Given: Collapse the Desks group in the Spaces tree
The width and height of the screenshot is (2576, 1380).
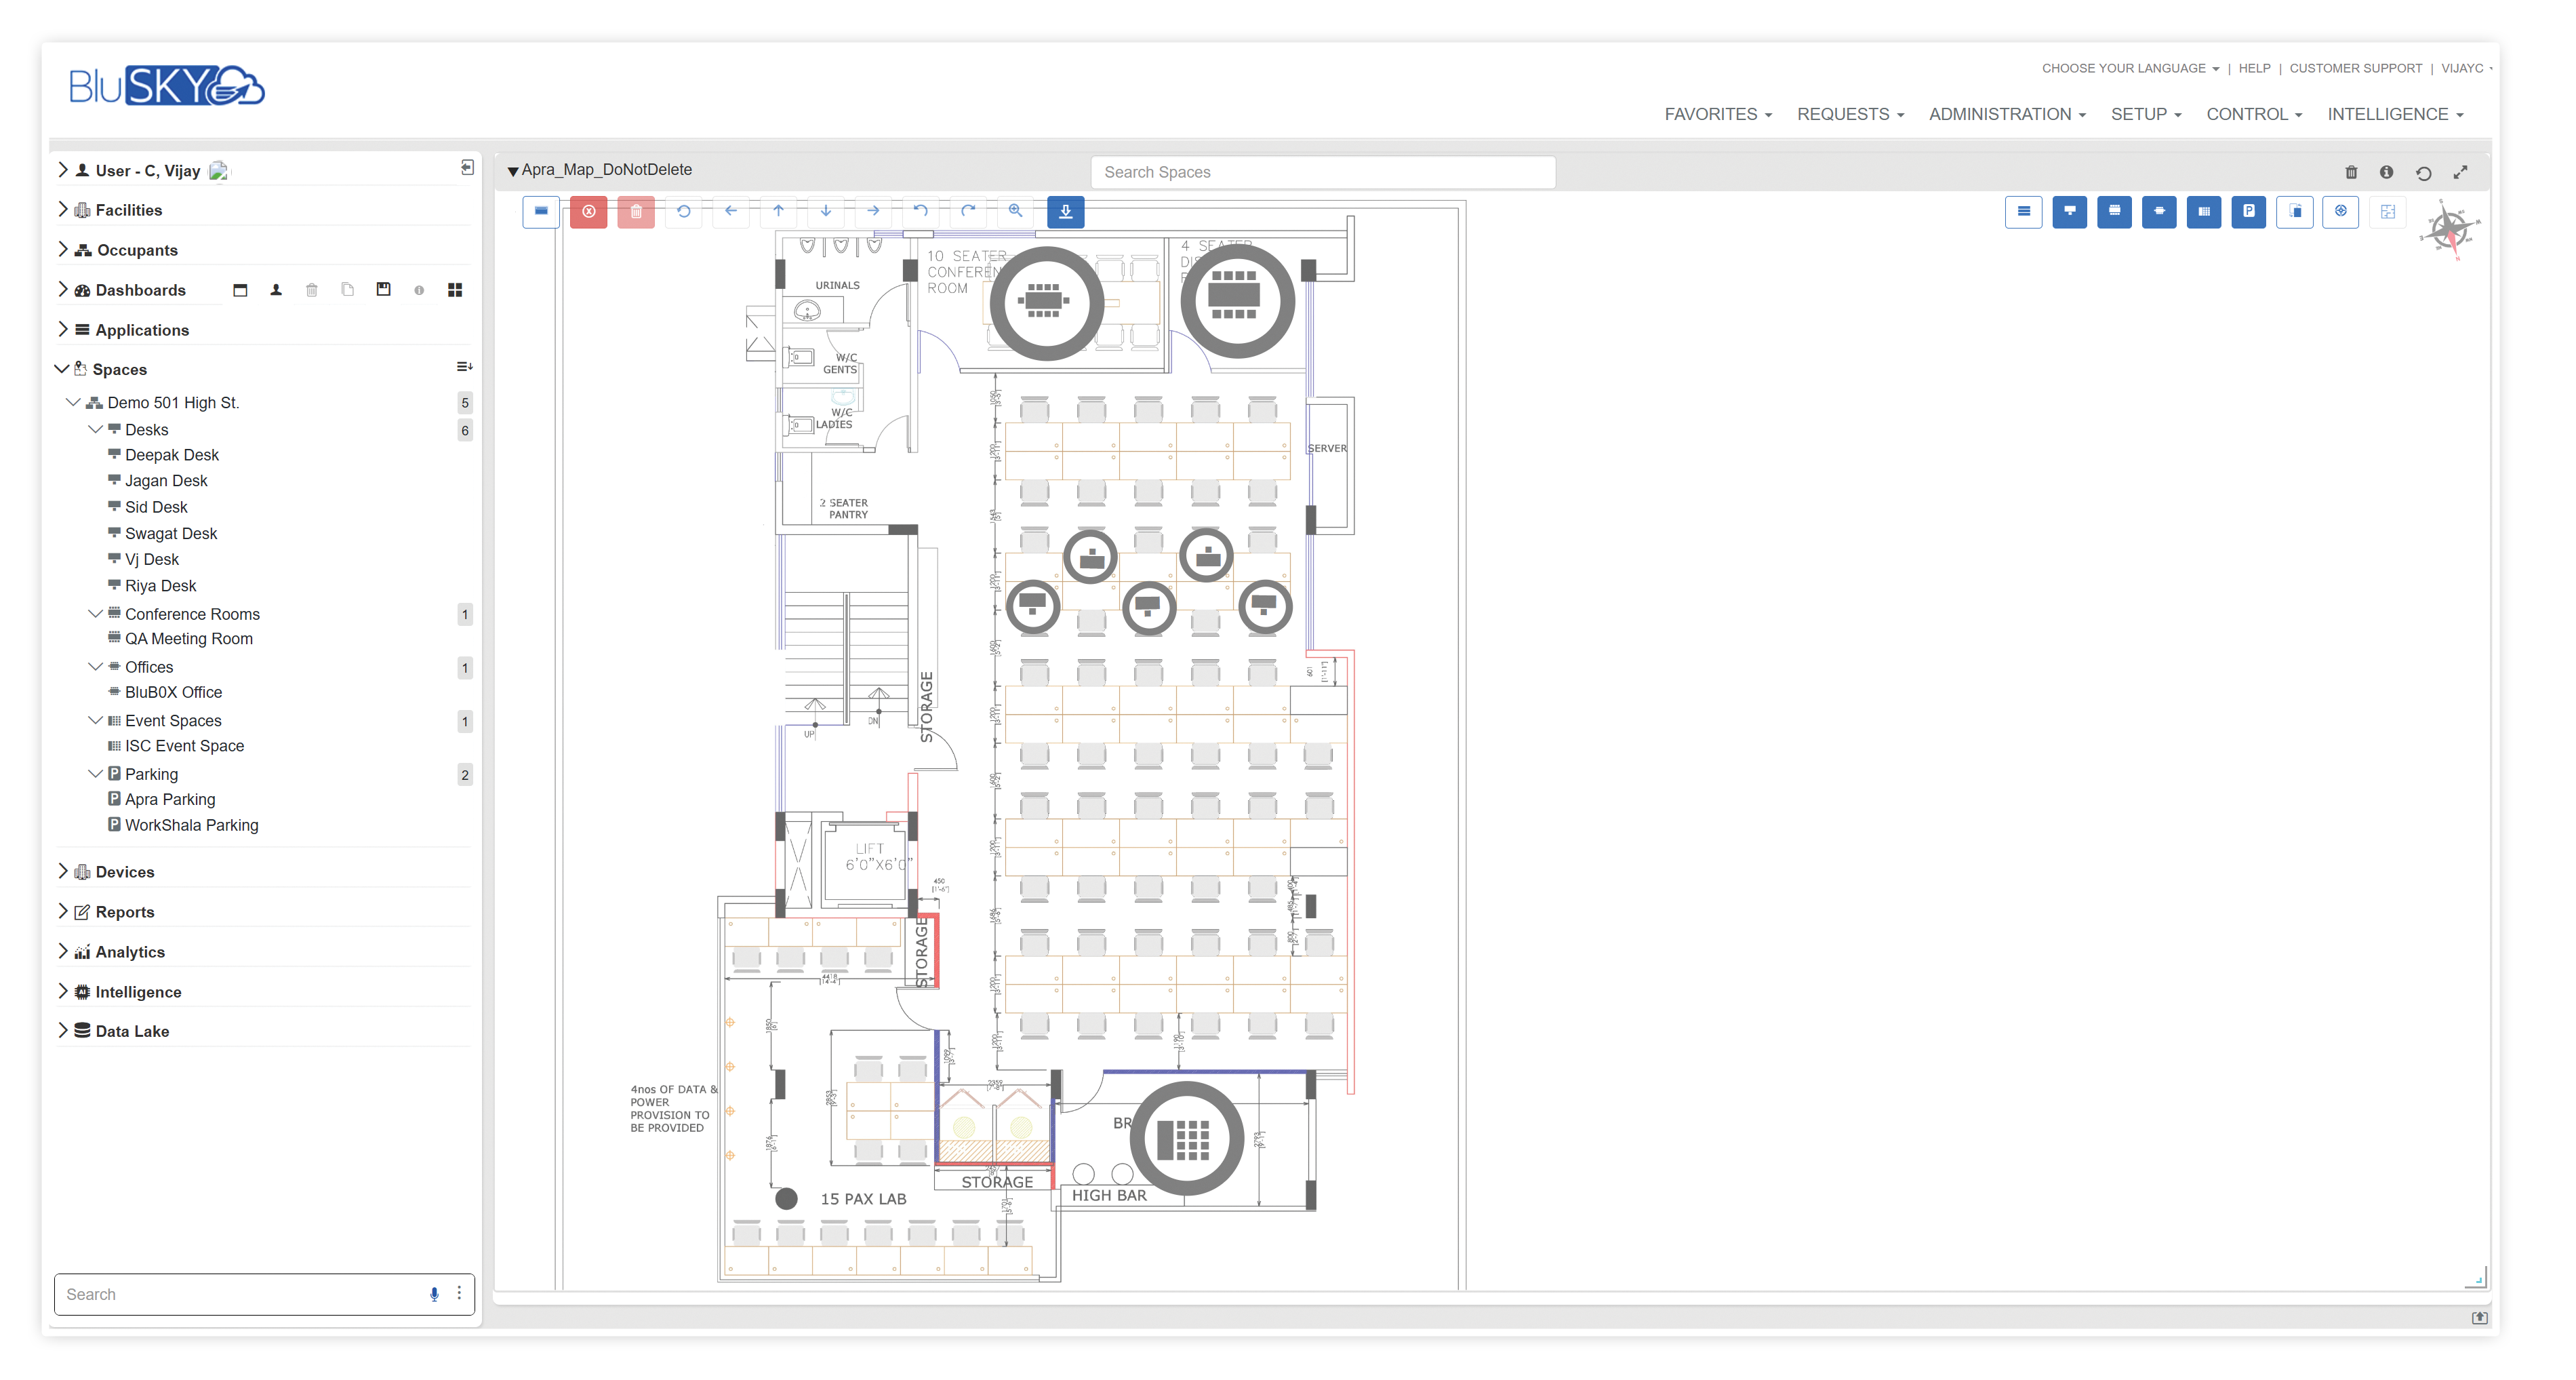Looking at the screenshot, I should [96, 429].
